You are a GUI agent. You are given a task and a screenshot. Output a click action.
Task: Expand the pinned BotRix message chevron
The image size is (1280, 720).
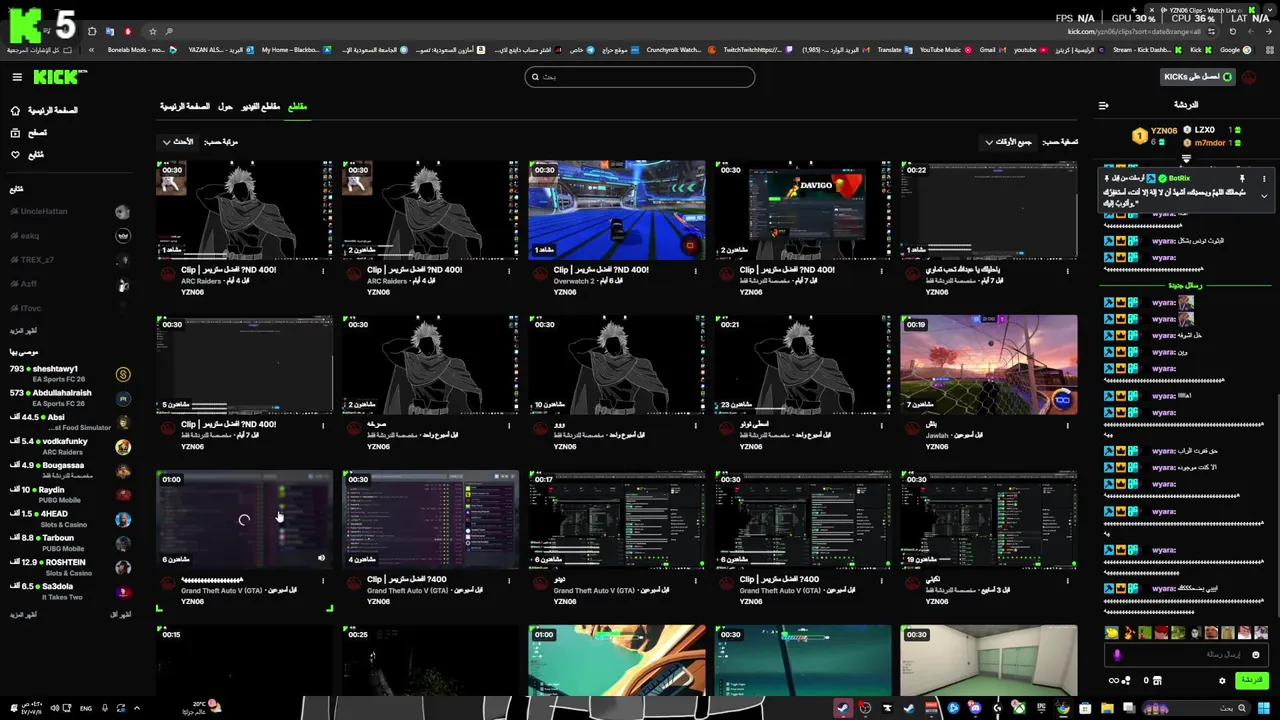click(x=1264, y=196)
